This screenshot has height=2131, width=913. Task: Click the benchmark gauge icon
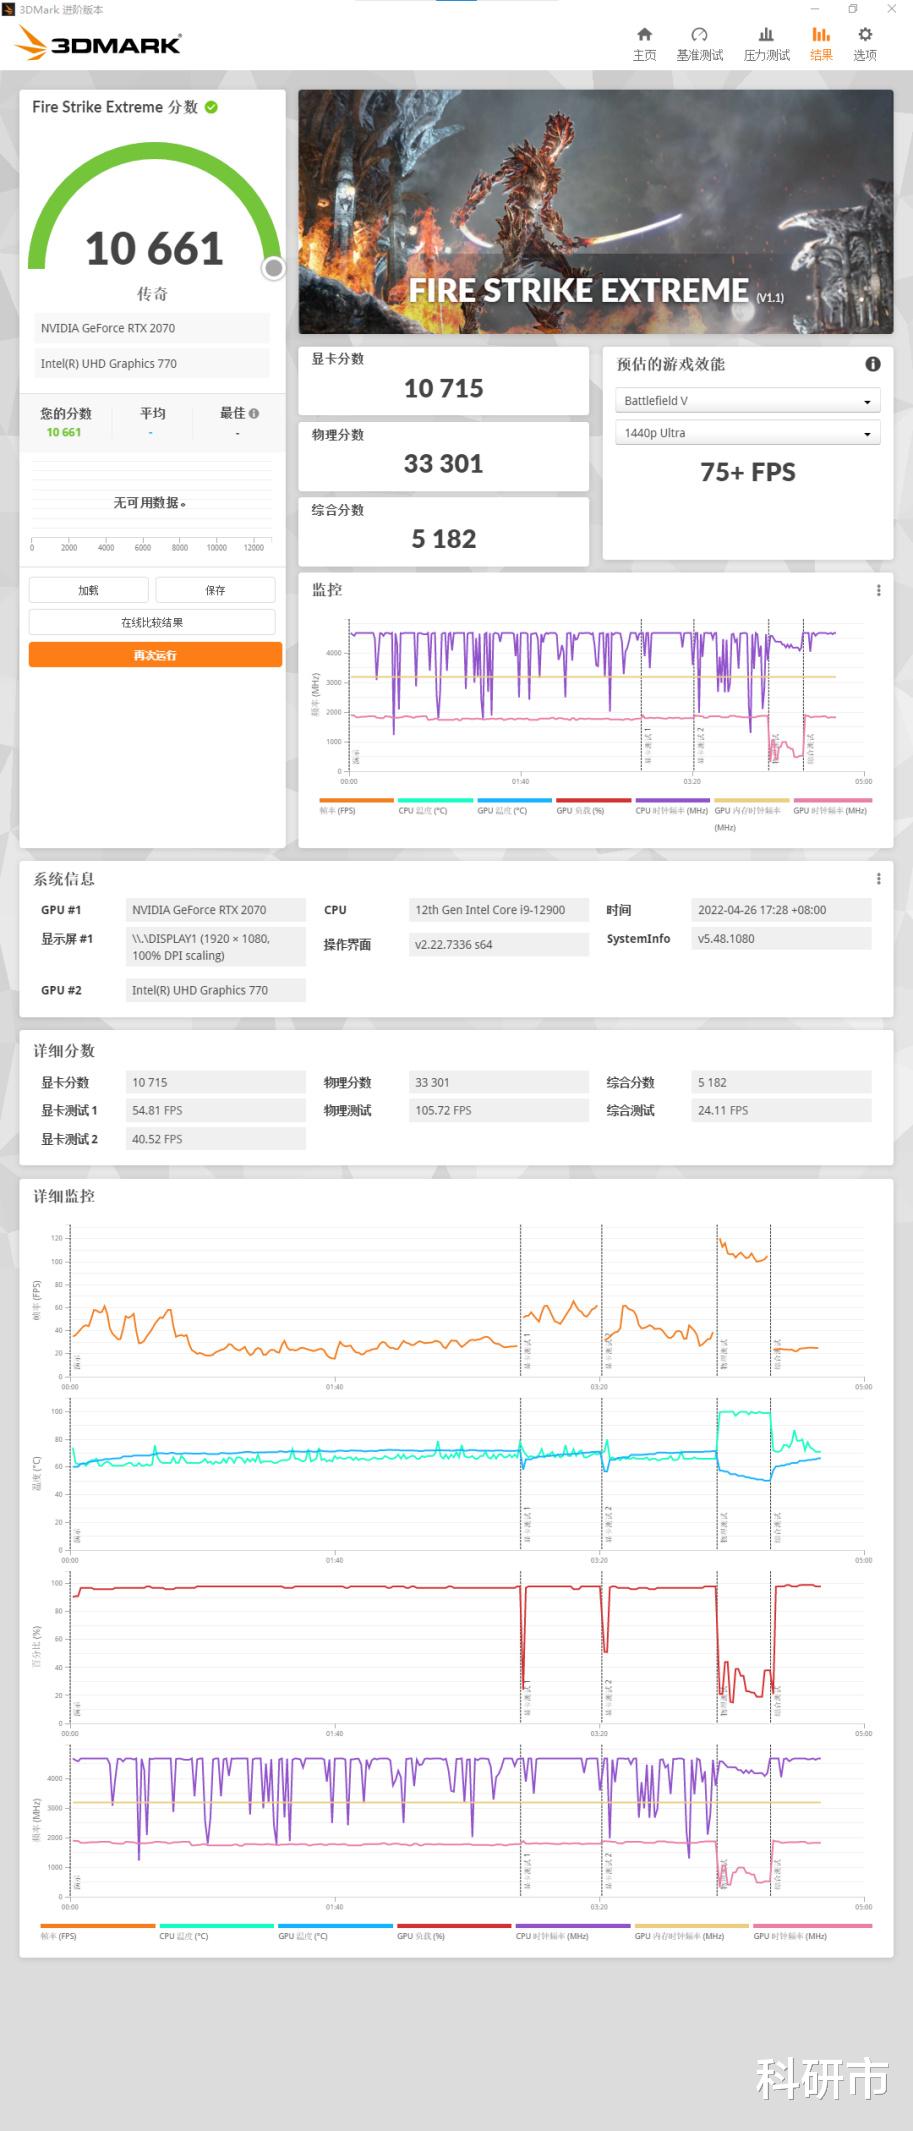(x=699, y=34)
